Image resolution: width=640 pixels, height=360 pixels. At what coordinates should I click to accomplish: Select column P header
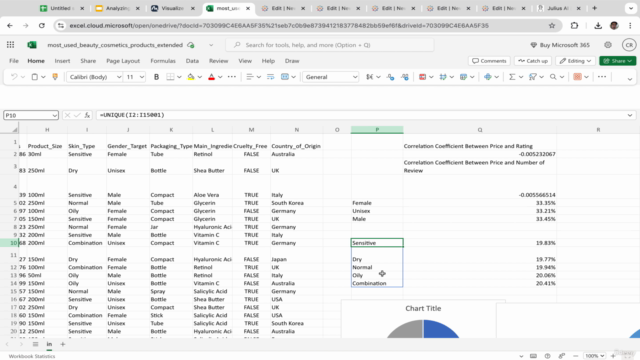377,130
